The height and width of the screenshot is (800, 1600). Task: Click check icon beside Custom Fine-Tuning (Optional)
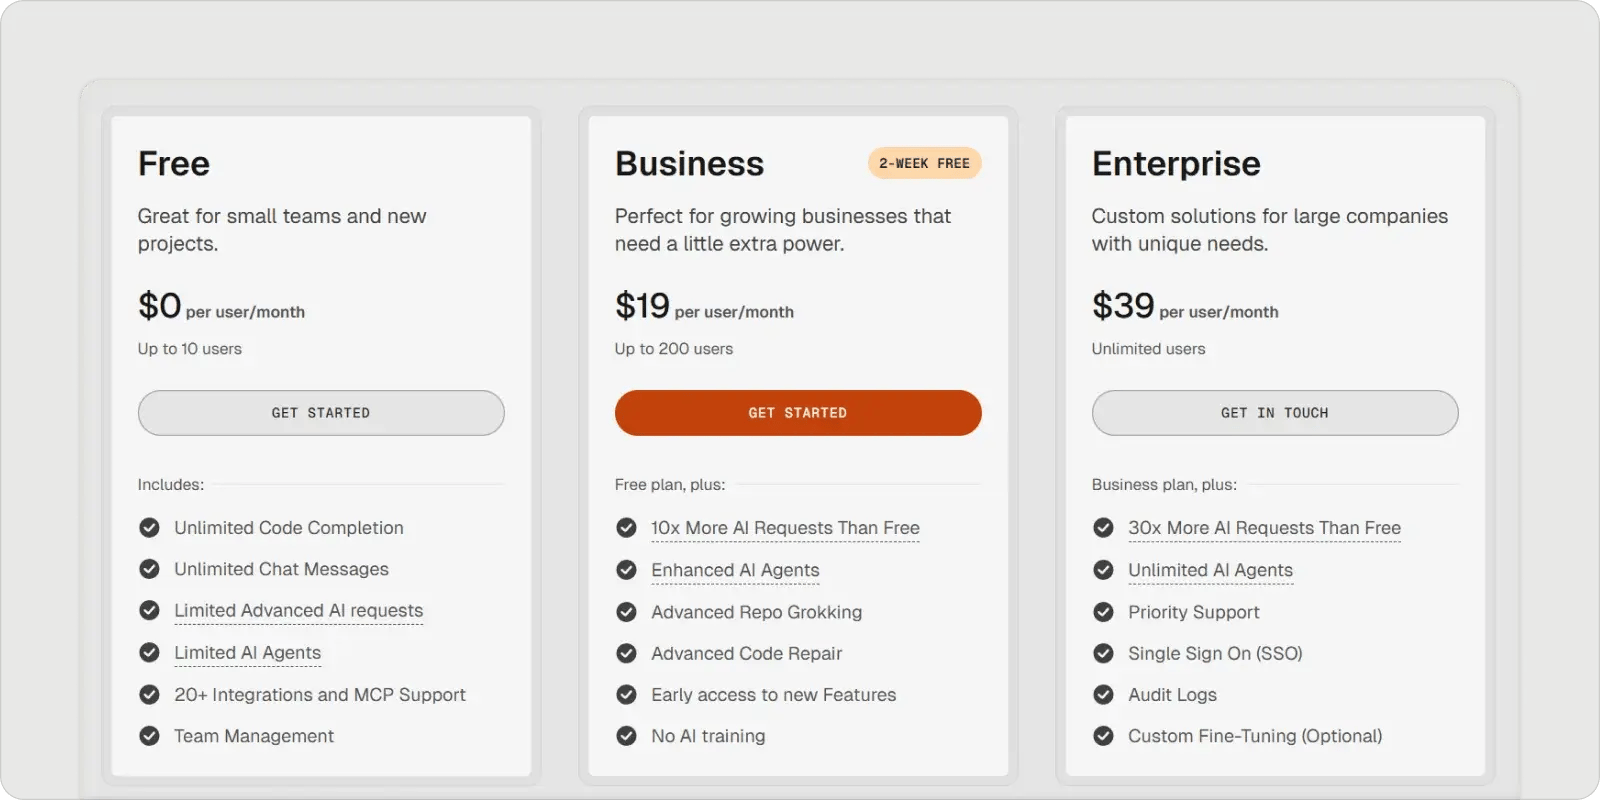coord(1103,736)
